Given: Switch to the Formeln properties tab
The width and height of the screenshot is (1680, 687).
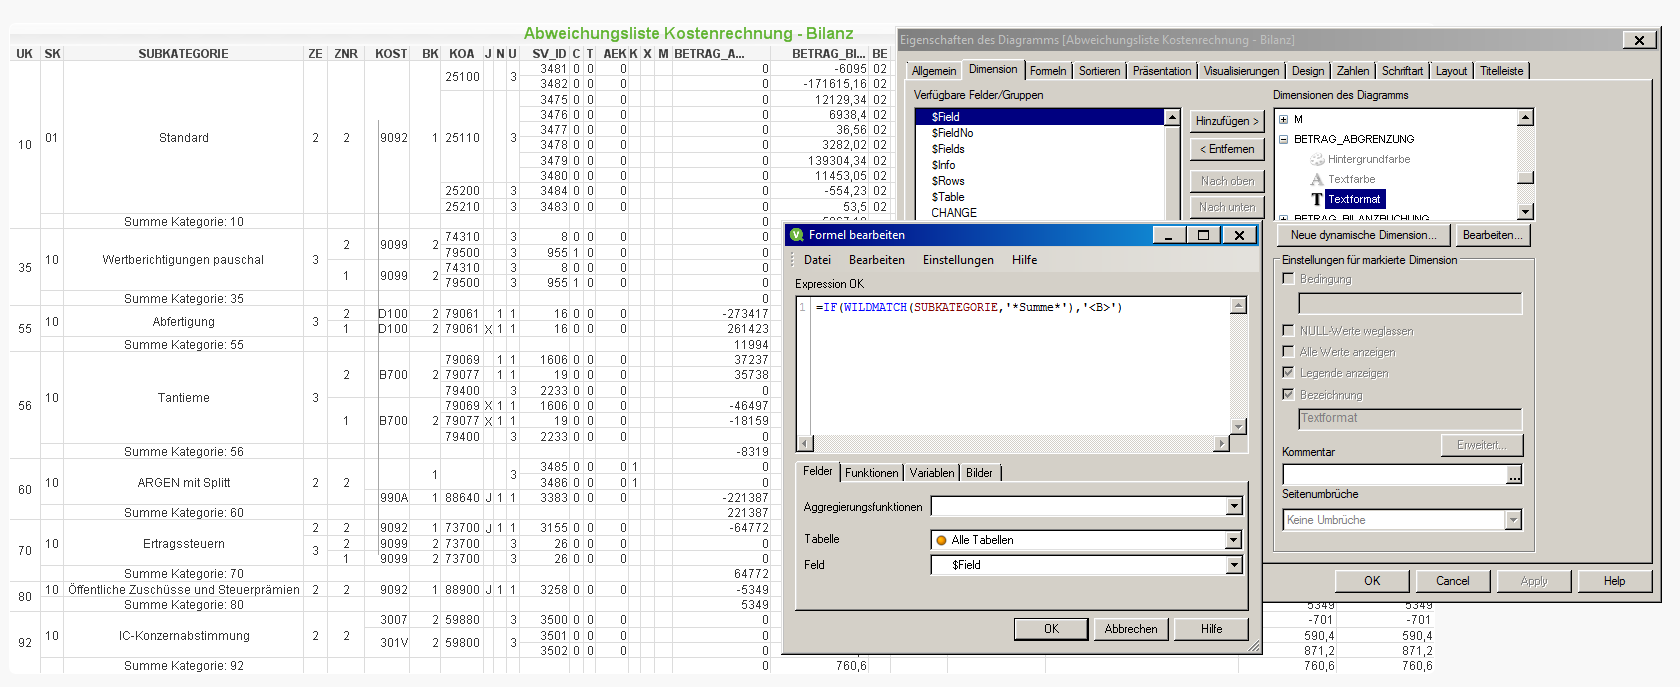Looking at the screenshot, I should coord(1048,71).
